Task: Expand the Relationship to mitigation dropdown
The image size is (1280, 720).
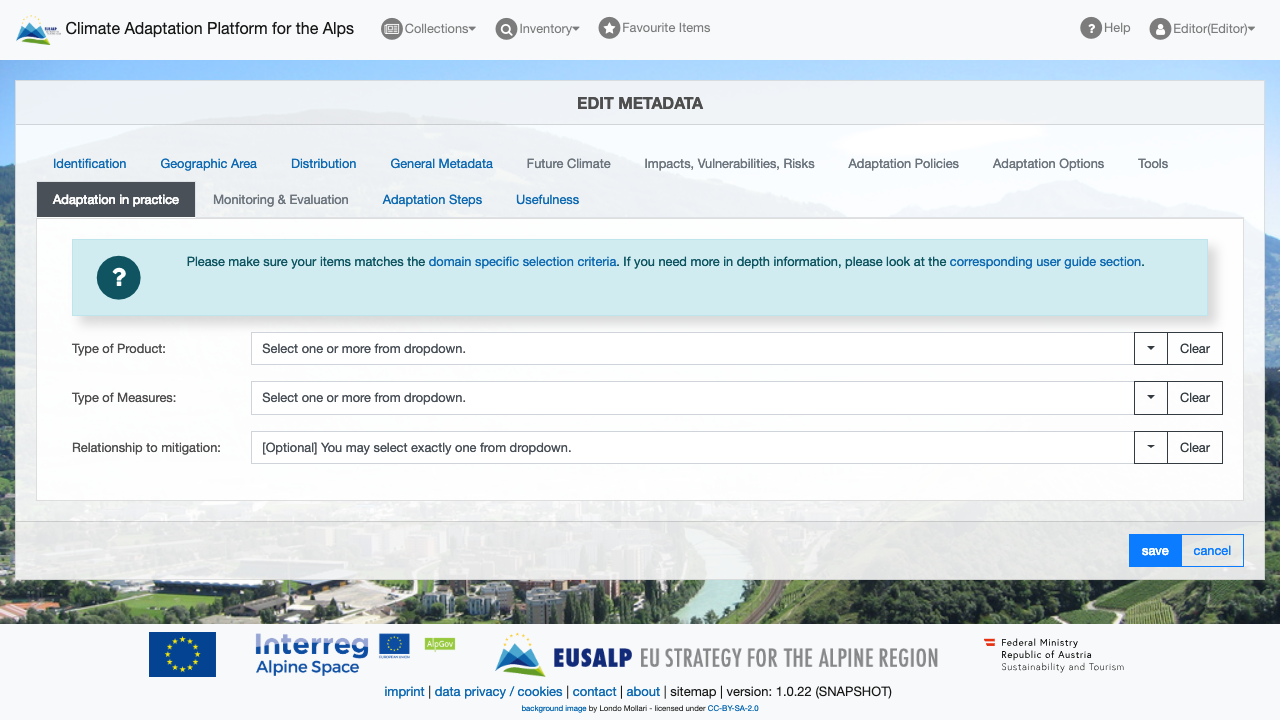Action: pyautogui.click(x=1150, y=448)
